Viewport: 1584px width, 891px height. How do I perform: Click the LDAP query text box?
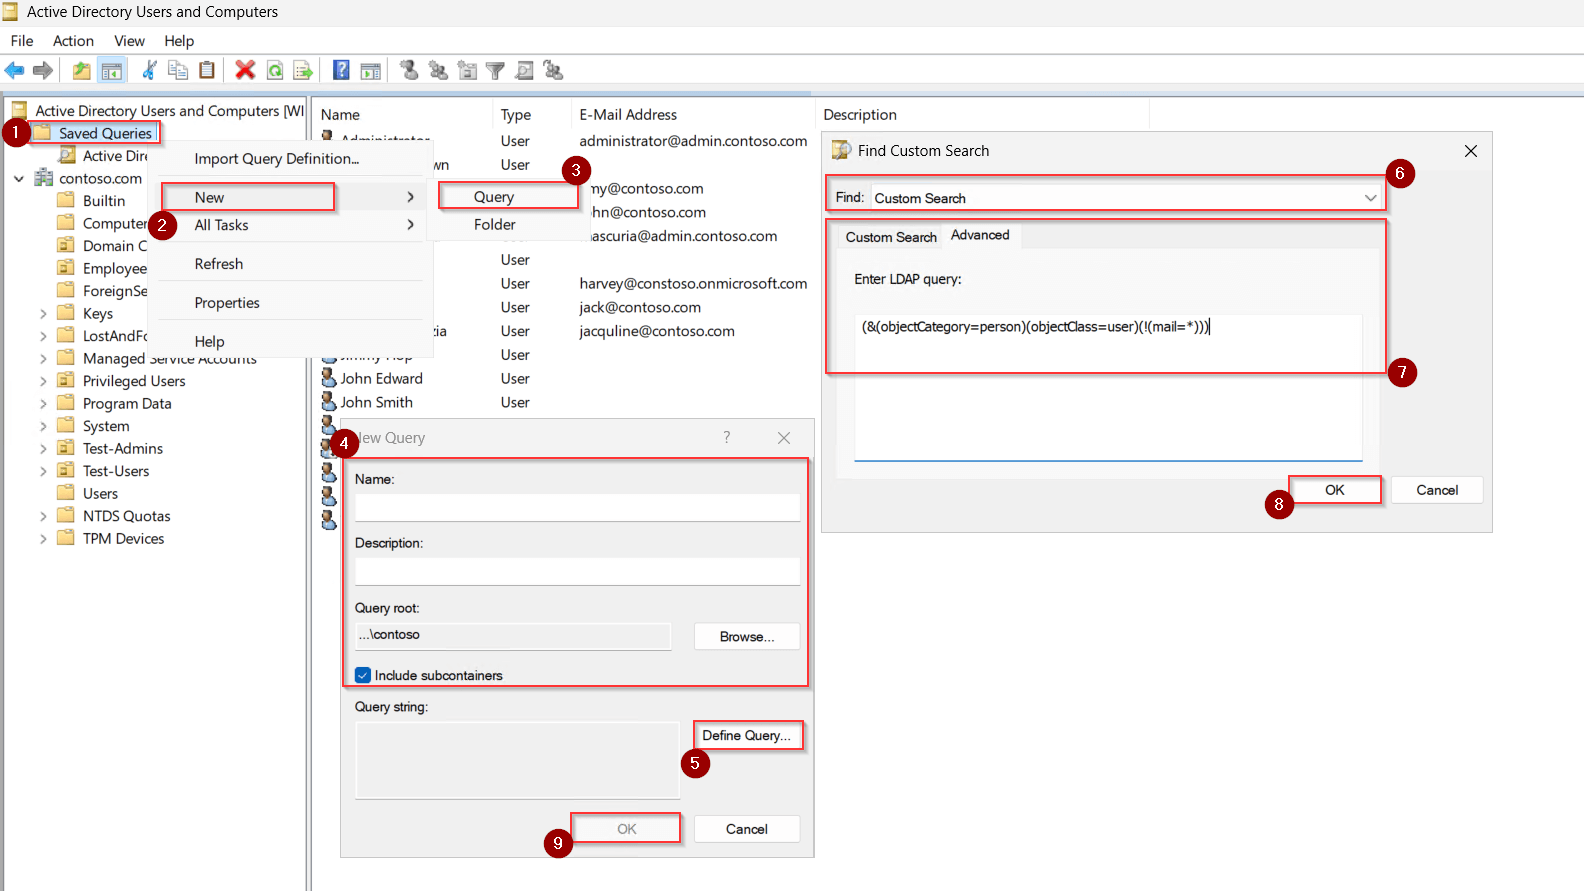1108,388
